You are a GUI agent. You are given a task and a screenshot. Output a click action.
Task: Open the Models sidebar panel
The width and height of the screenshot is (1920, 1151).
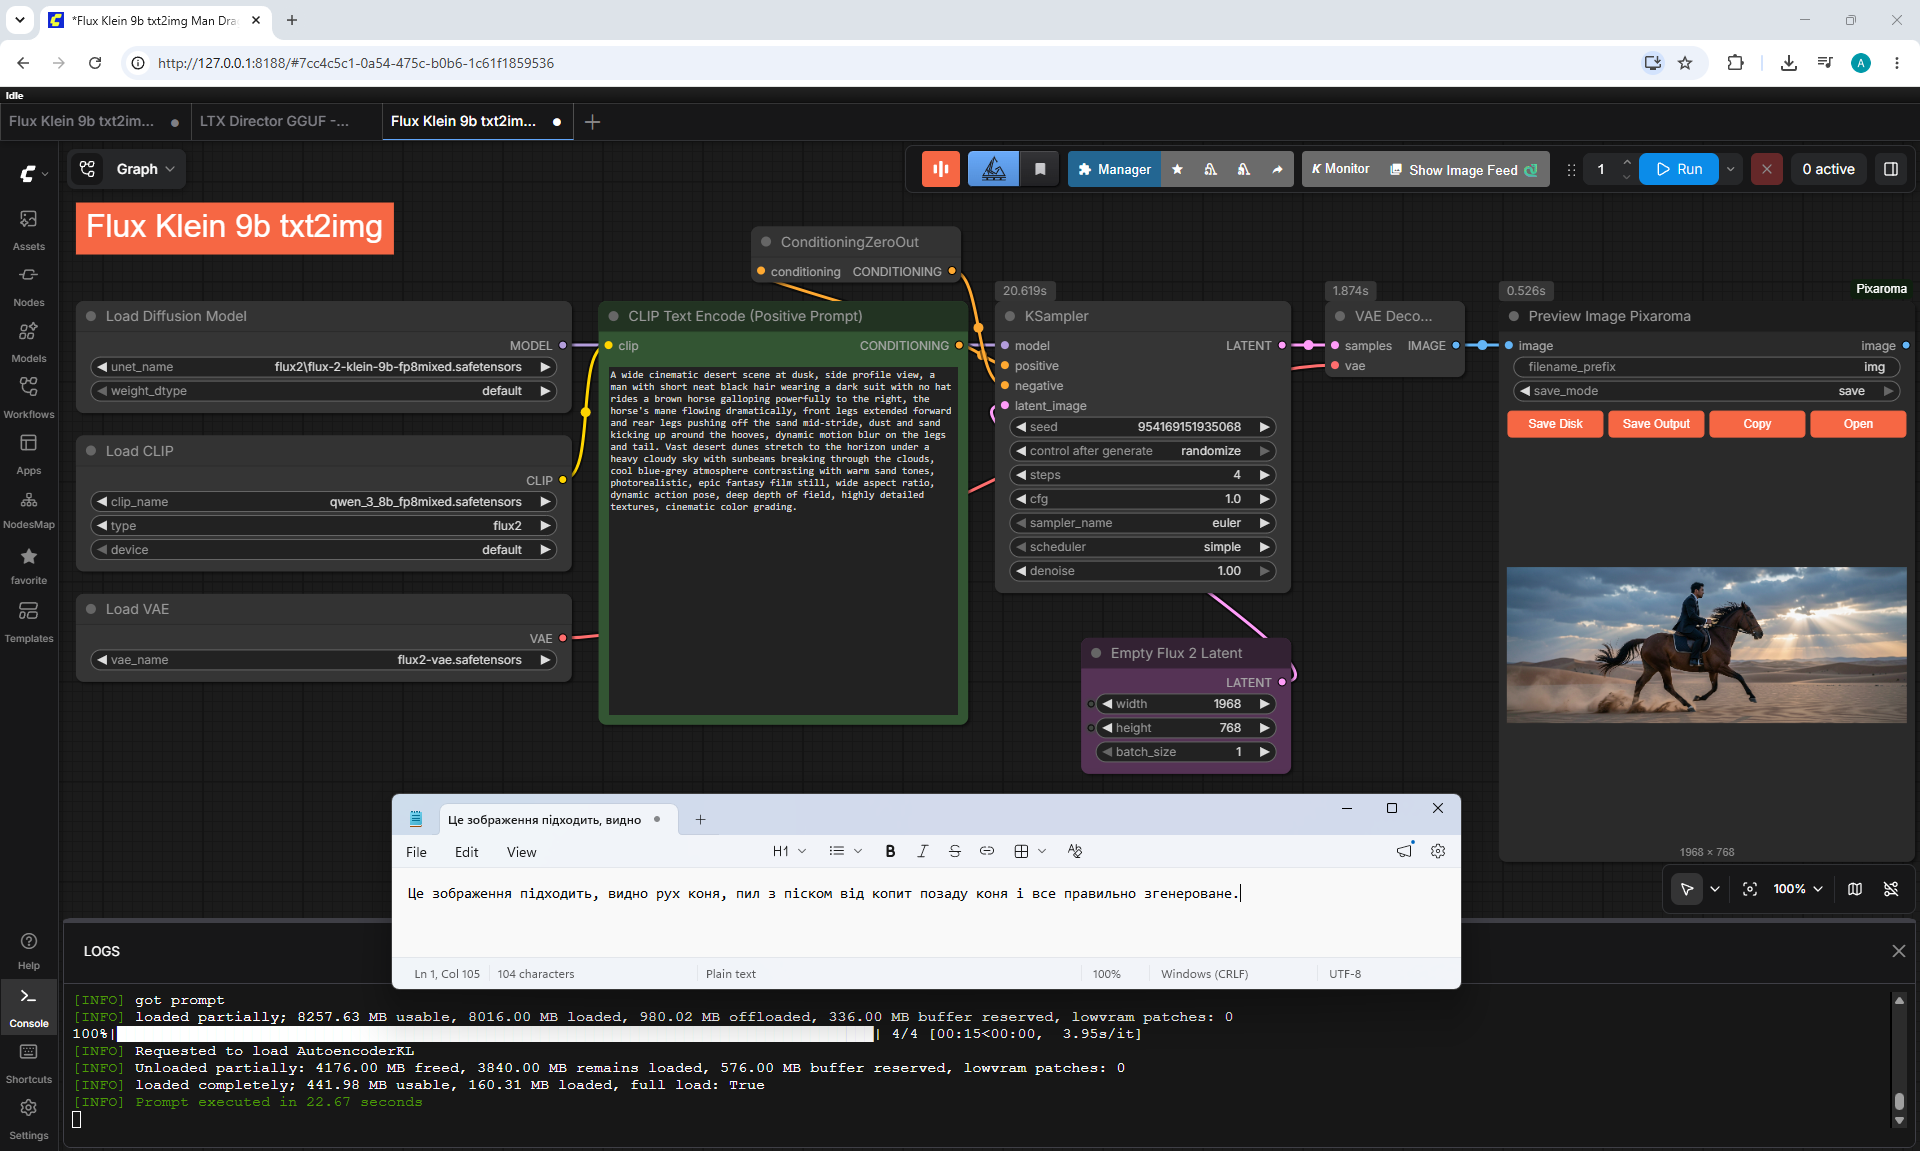click(28, 342)
